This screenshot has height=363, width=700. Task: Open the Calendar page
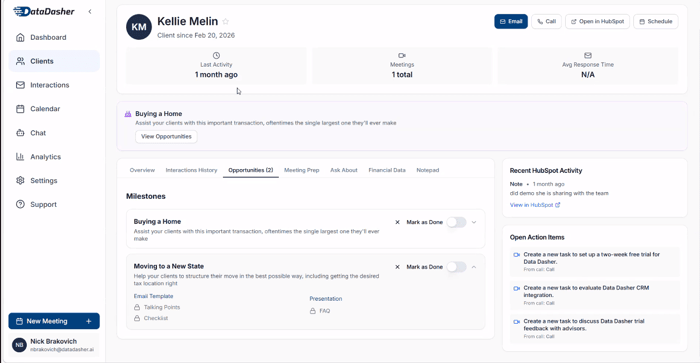[54, 109]
